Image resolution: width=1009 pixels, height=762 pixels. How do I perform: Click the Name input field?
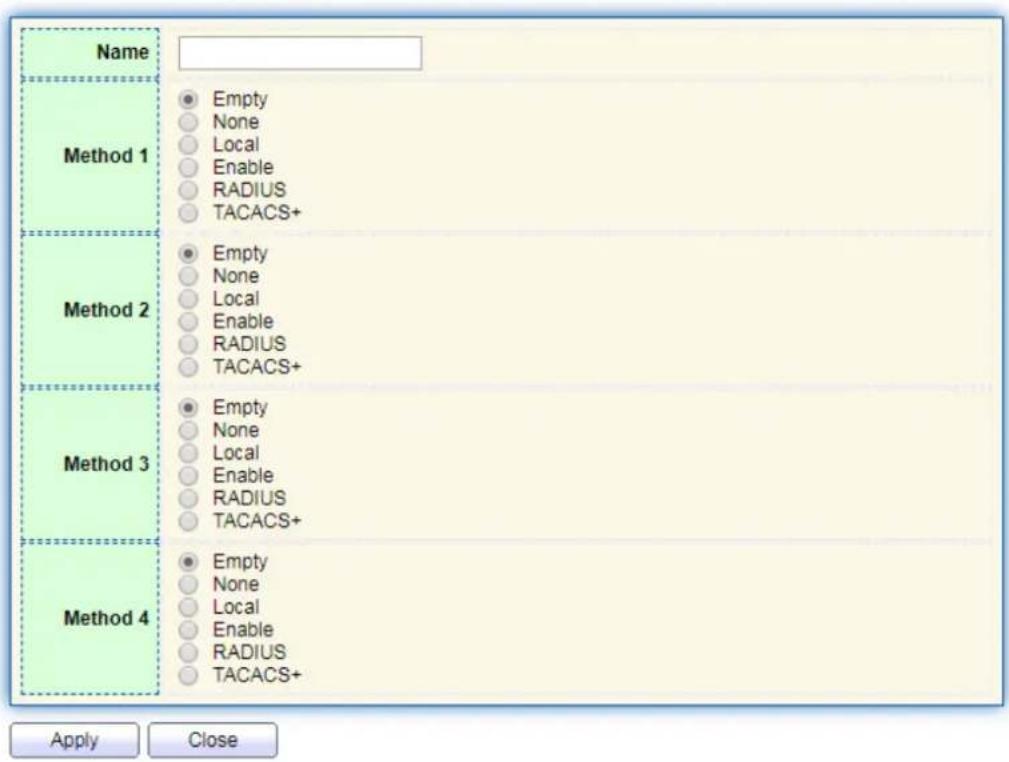(x=300, y=53)
